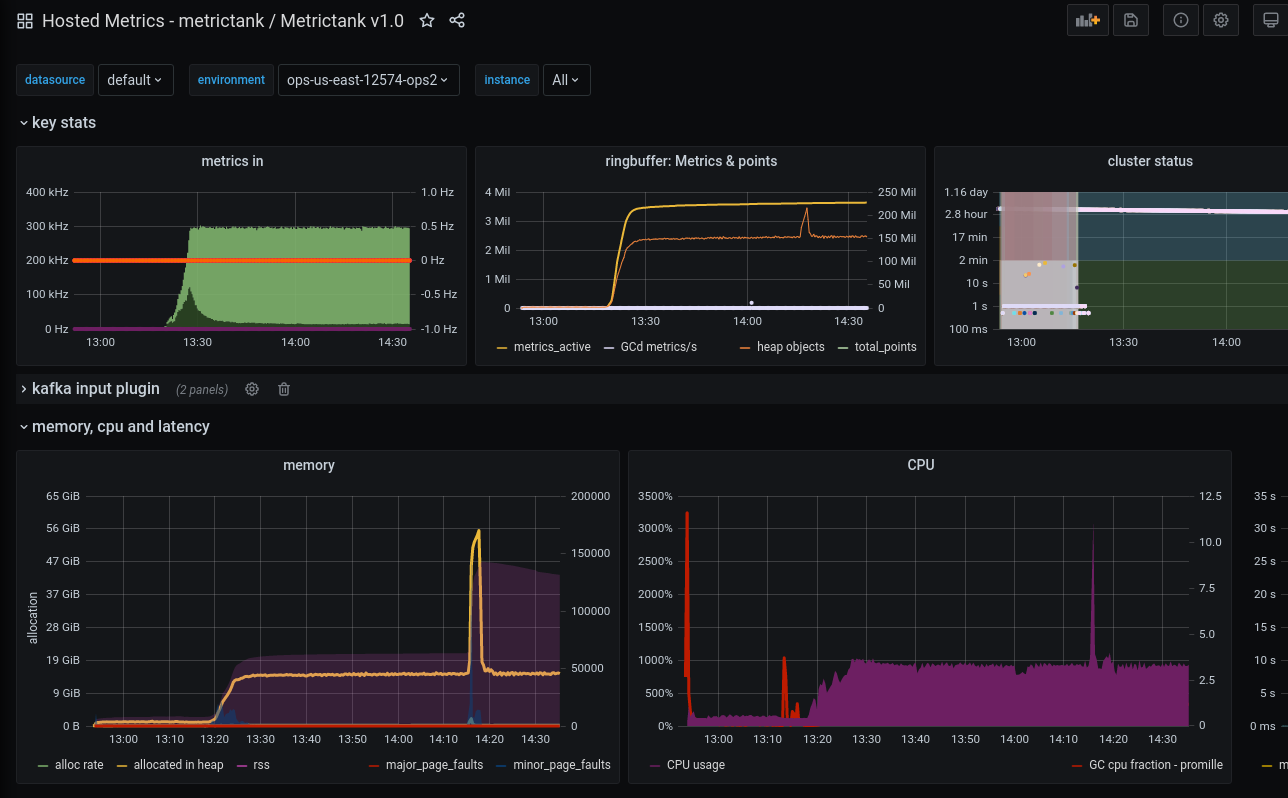Open the instance dropdown showing All

click(x=566, y=79)
